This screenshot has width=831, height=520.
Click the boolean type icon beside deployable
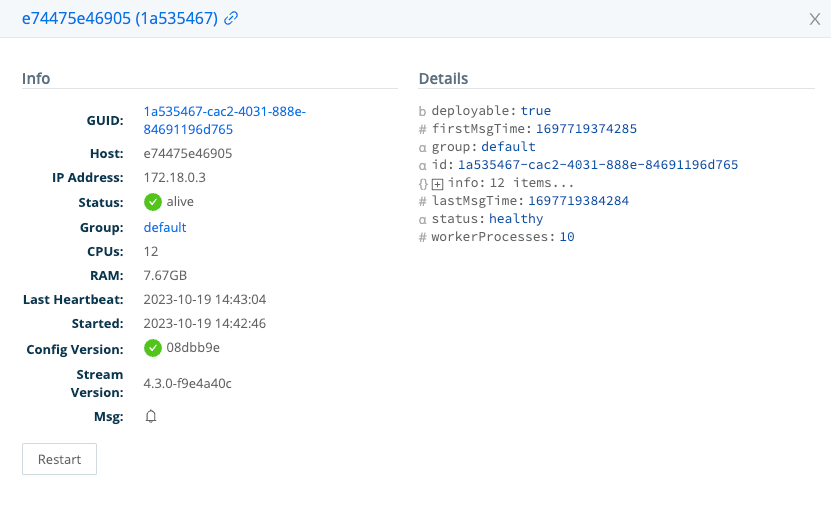tap(422, 111)
